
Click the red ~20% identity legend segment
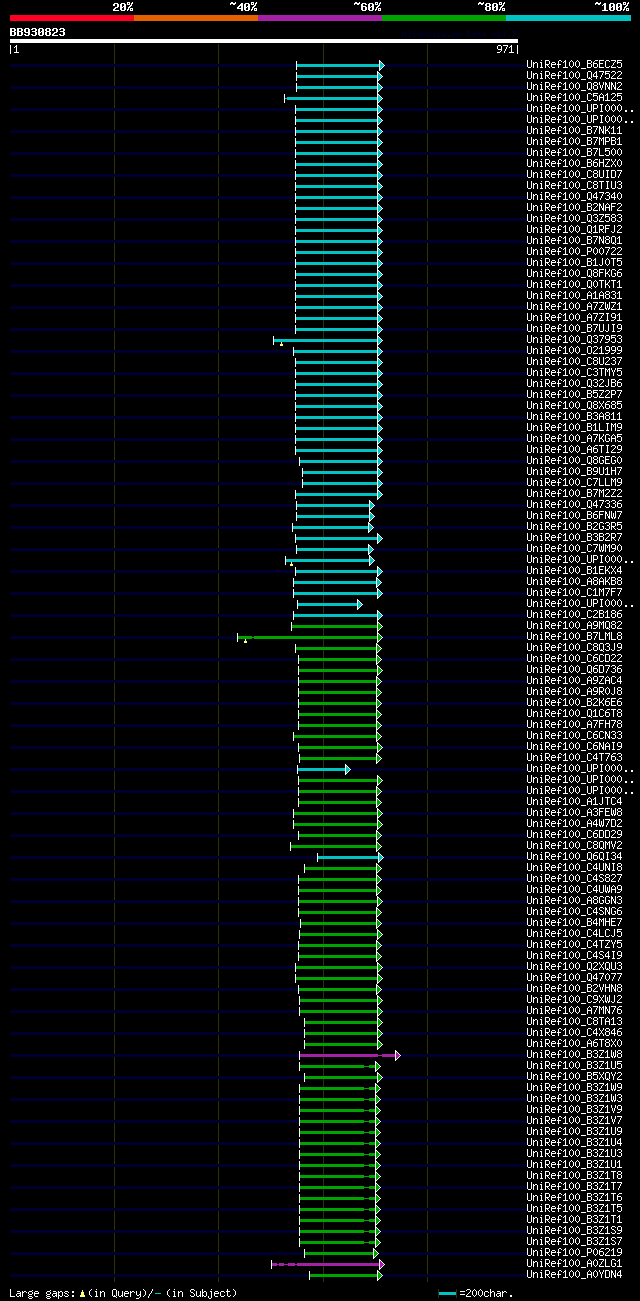[x=72, y=17]
